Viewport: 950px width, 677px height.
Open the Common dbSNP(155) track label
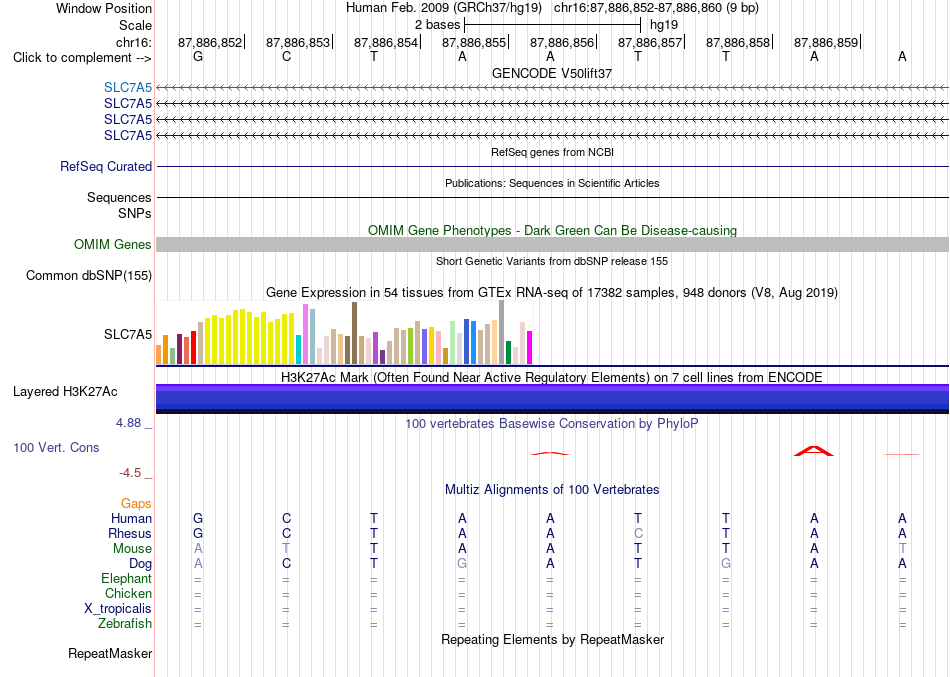tap(89, 275)
